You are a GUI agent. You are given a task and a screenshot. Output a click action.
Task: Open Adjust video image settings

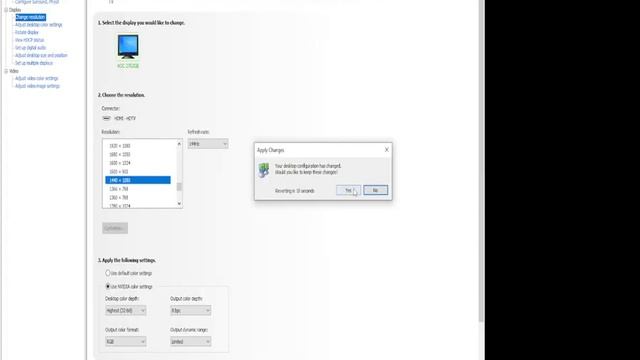point(38,86)
